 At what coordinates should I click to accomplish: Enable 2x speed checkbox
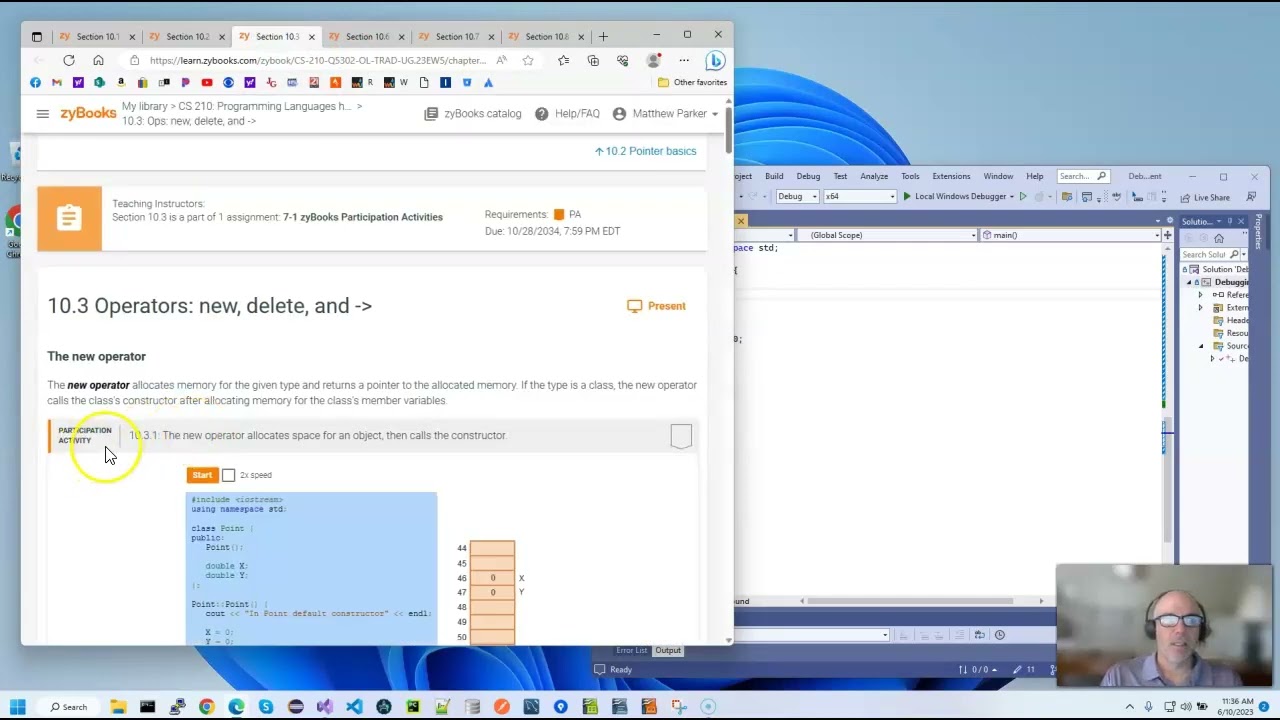228,475
